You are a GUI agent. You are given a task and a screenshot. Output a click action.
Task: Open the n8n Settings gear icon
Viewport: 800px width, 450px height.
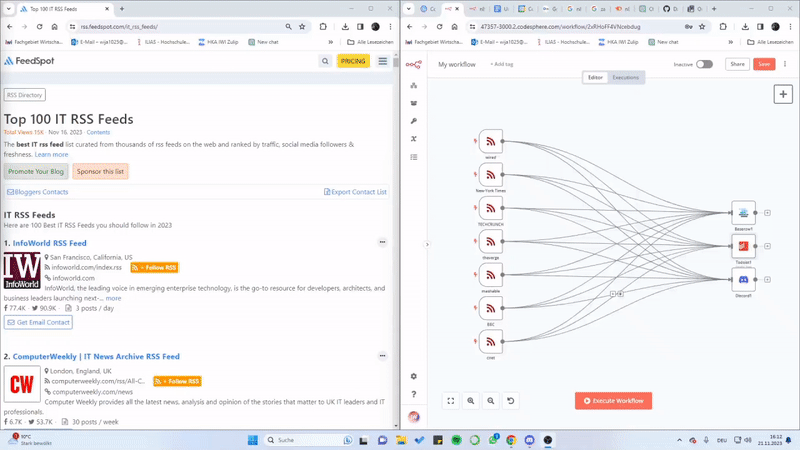414,376
